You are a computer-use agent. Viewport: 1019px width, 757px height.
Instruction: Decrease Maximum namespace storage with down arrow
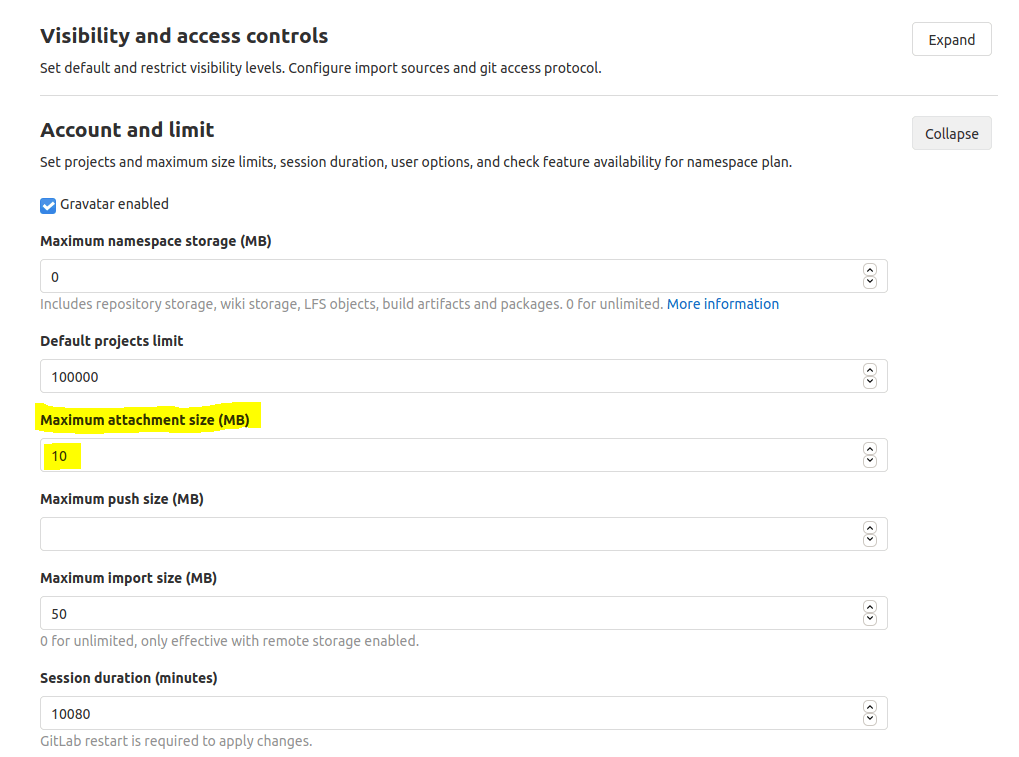870,283
